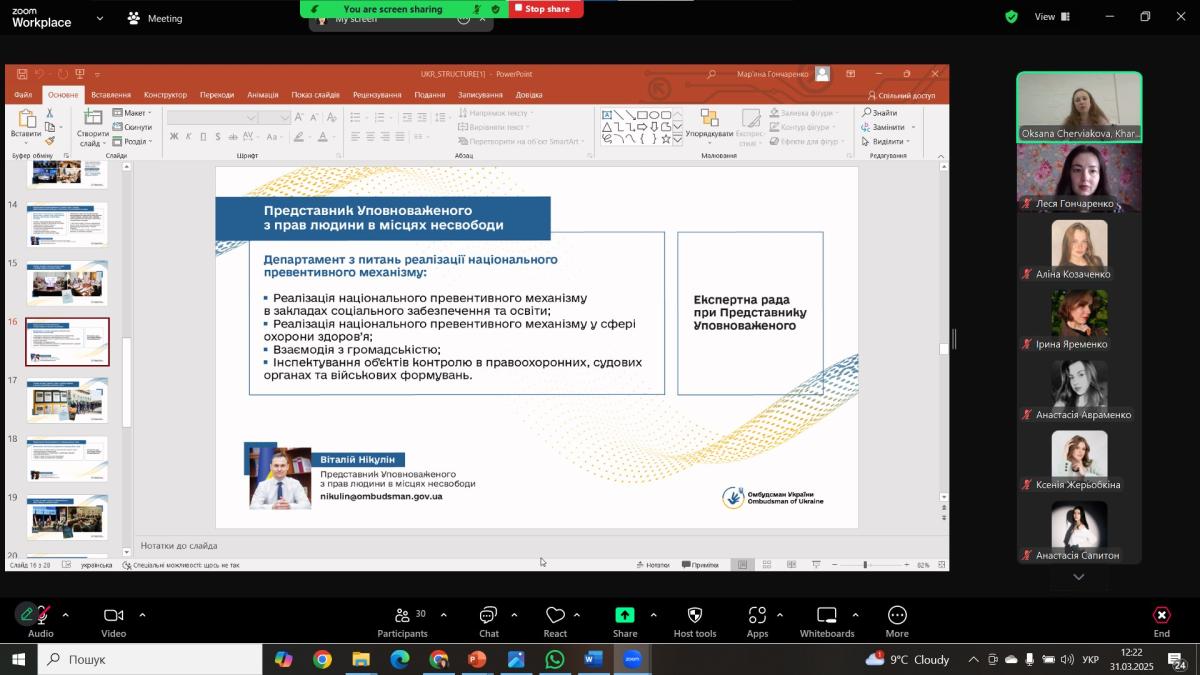Open the Анімація ribbon tab
Viewport: 1200px width, 675px height.
(262, 95)
